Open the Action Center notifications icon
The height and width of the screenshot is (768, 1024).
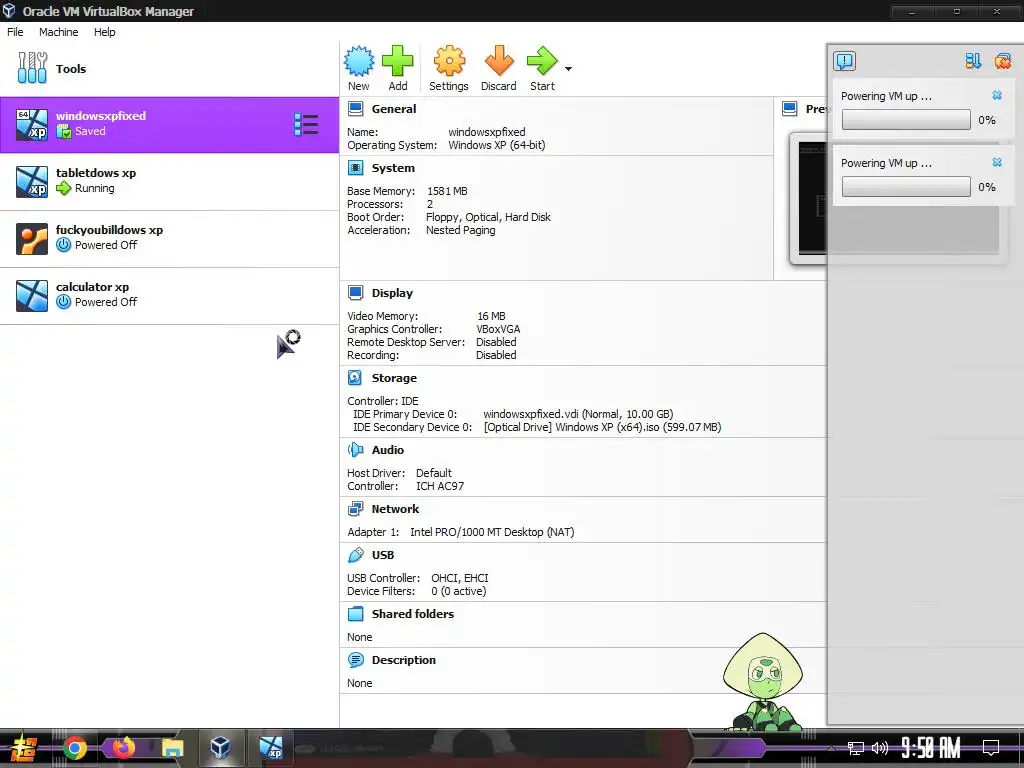991,747
